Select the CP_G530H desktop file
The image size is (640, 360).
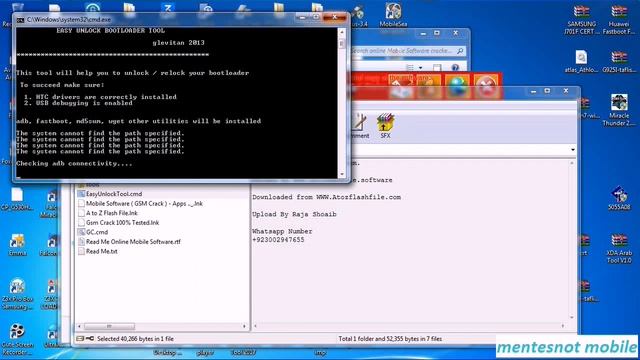[17, 199]
